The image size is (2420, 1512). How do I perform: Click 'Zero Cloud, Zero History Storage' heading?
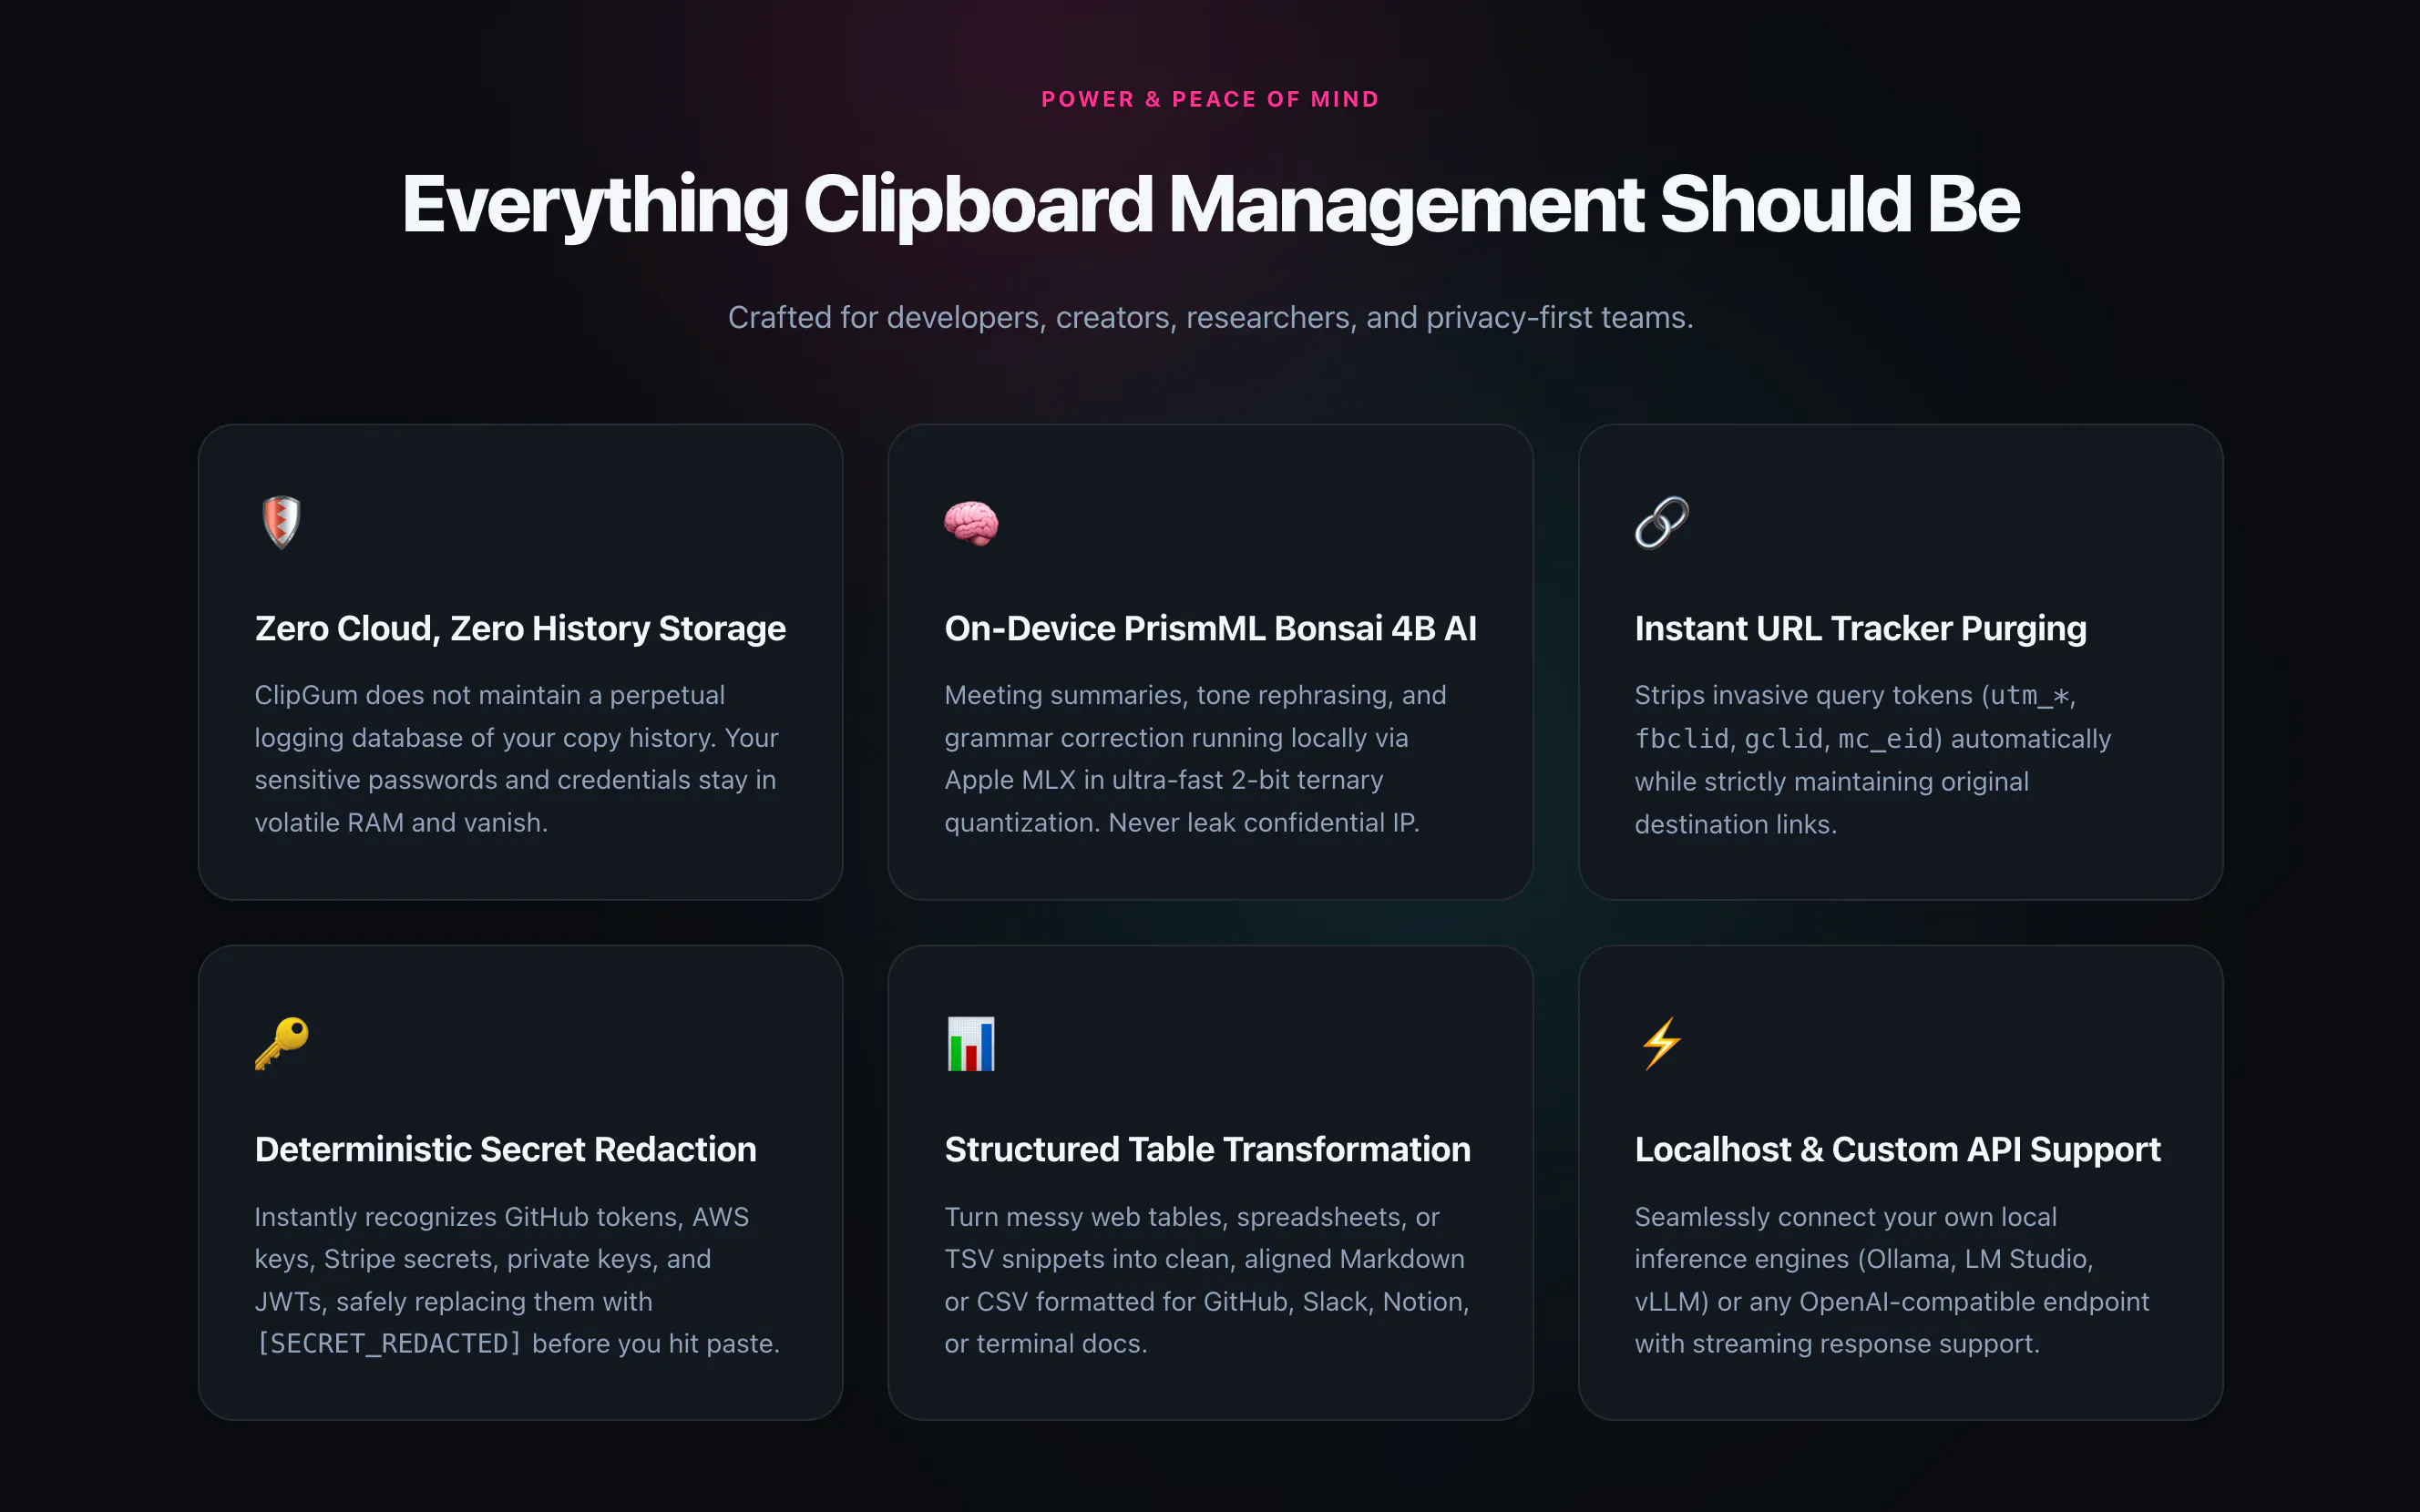pyautogui.click(x=520, y=628)
